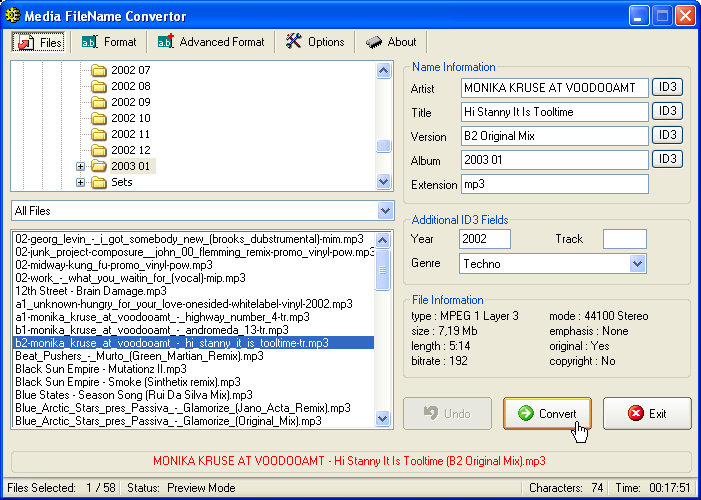This screenshot has width=701, height=500.
Task: Click the ID3 button next to Version
Action: click(667, 135)
